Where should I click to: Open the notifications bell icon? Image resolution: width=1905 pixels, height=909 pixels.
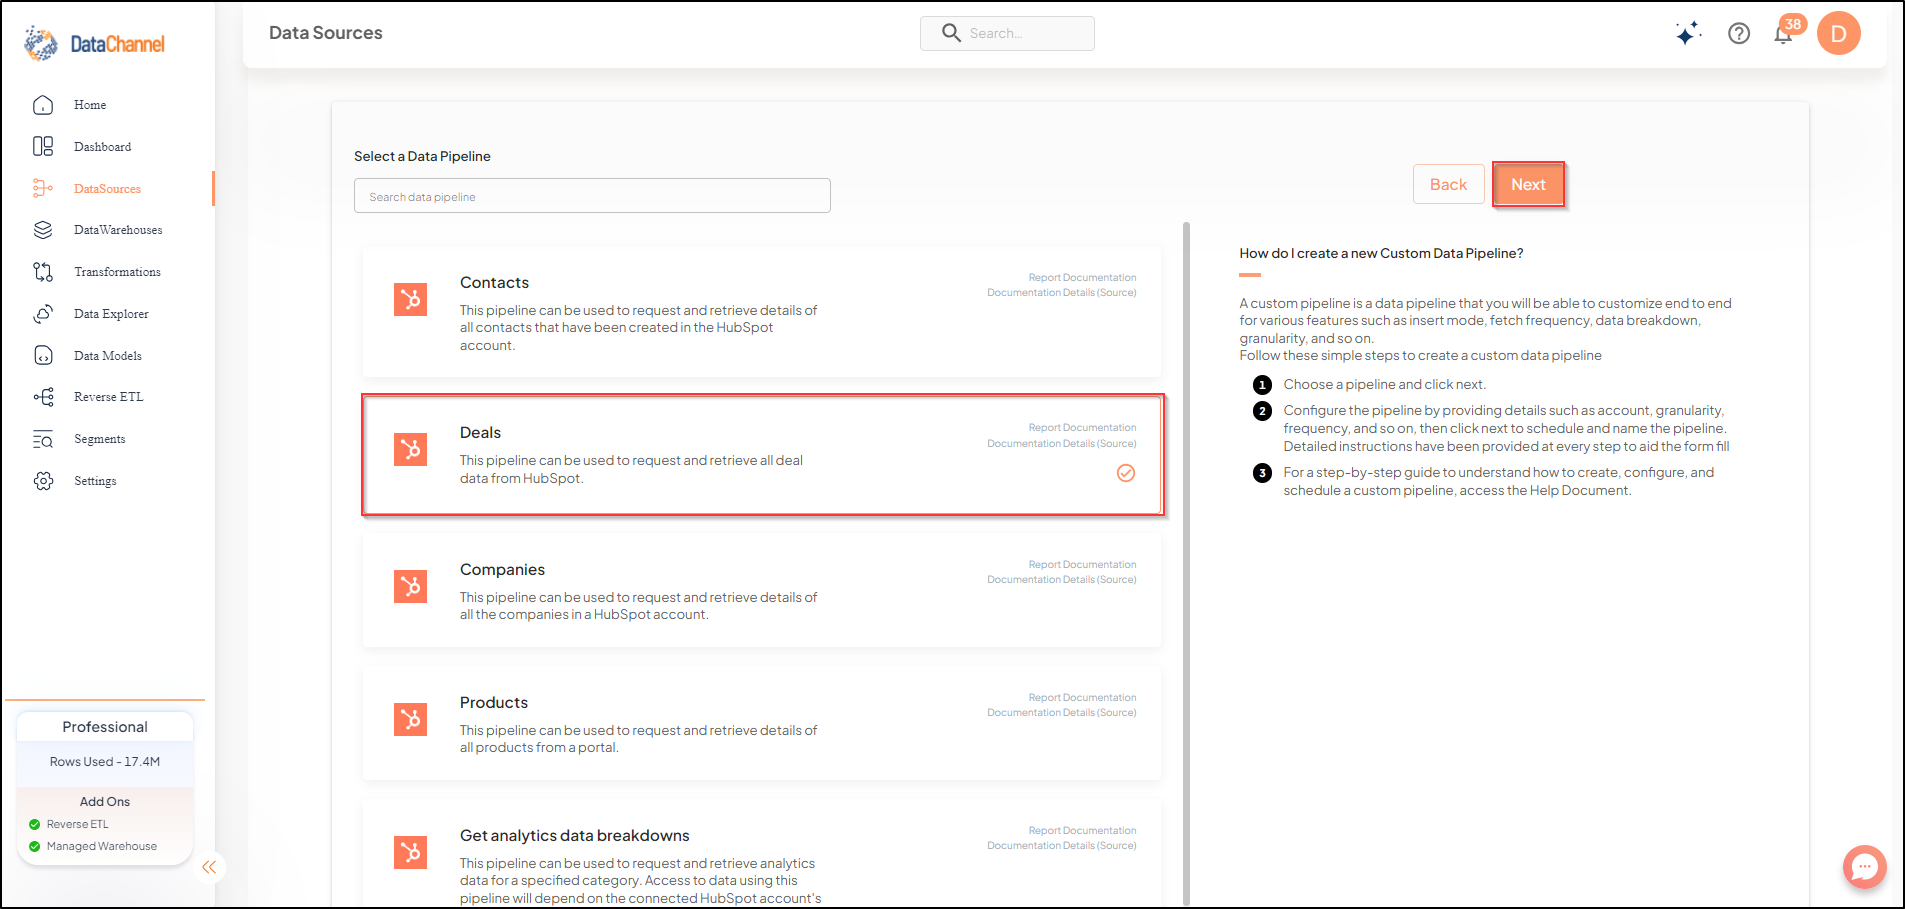pos(1782,36)
